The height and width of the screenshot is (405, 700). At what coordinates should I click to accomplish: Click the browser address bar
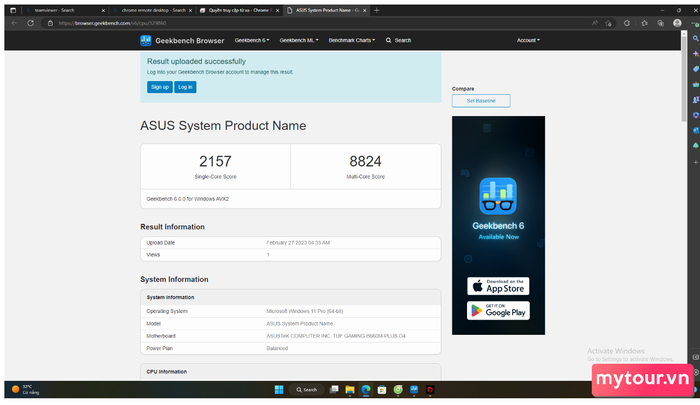pyautogui.click(x=300, y=21)
